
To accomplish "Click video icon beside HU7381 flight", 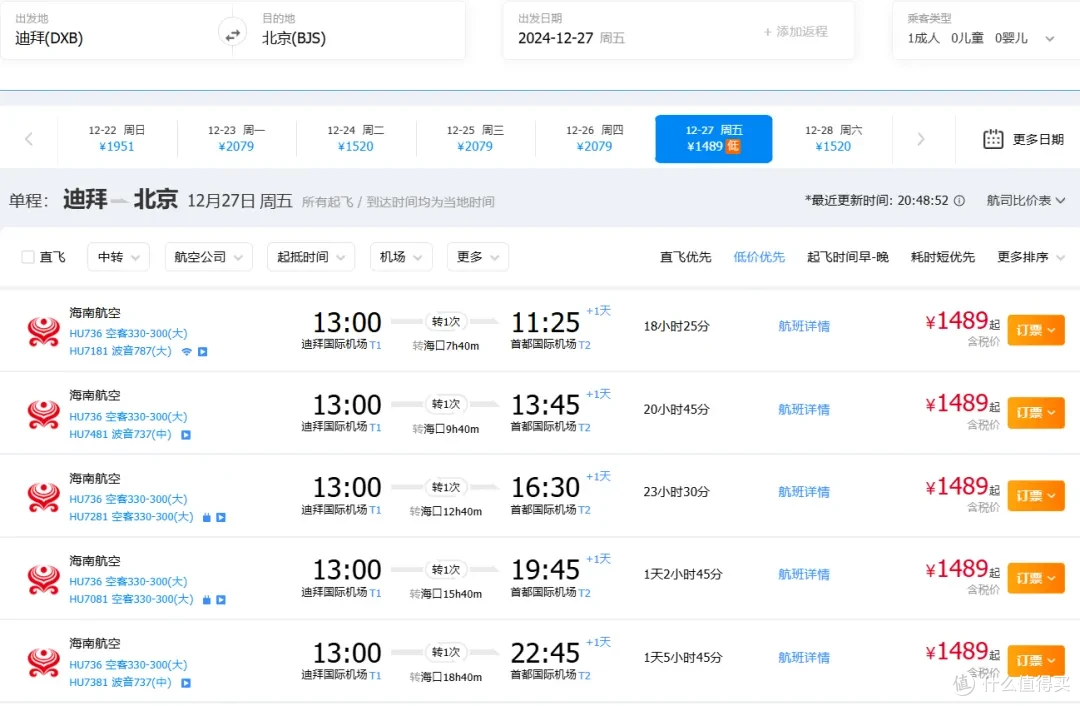I will click(186, 683).
